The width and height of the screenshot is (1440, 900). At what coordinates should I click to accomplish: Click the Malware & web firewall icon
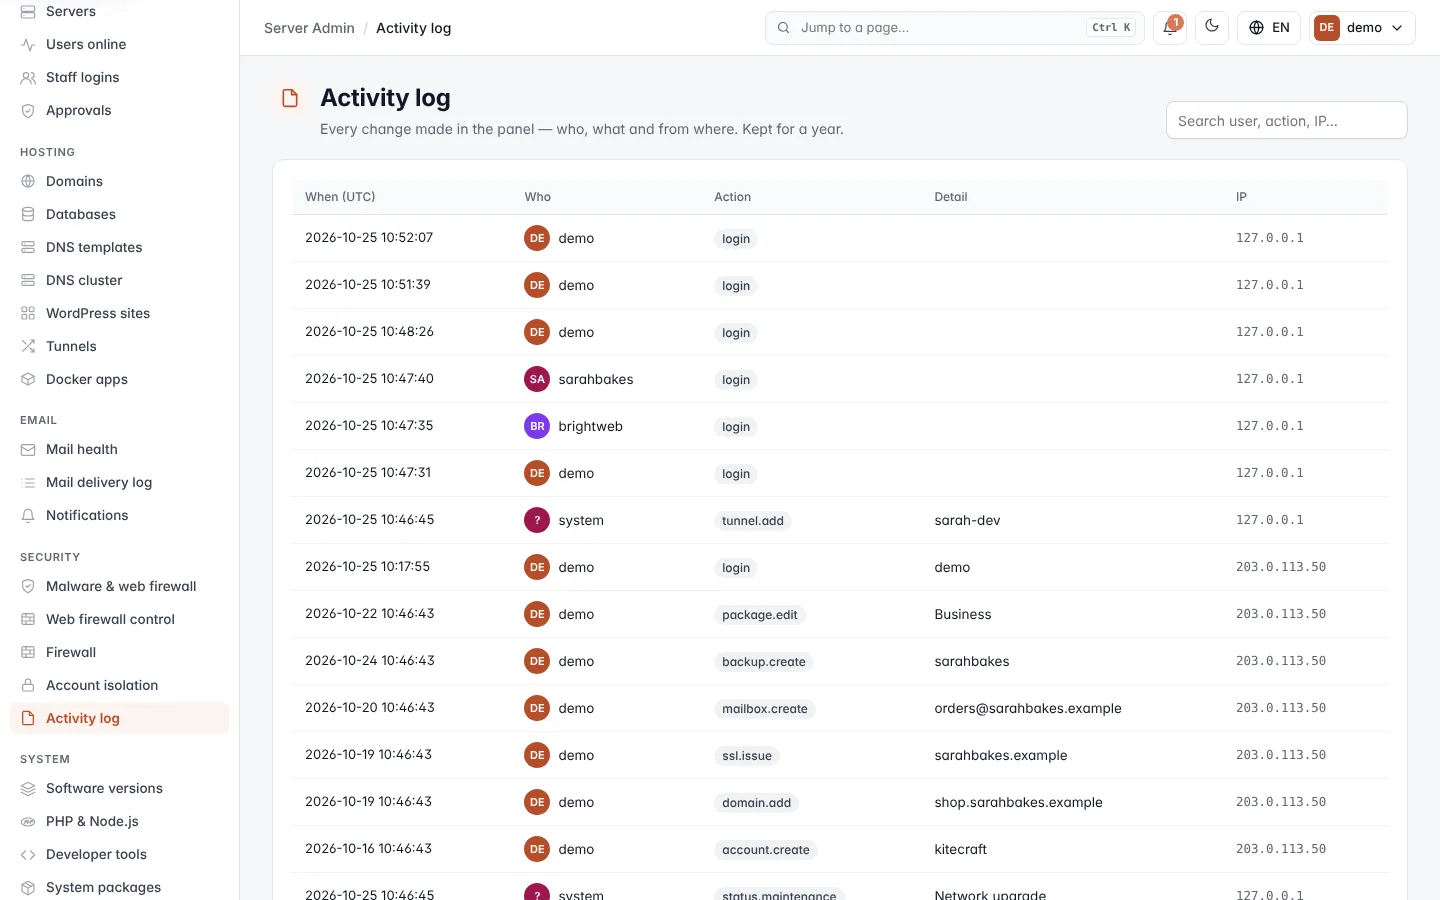point(28,587)
